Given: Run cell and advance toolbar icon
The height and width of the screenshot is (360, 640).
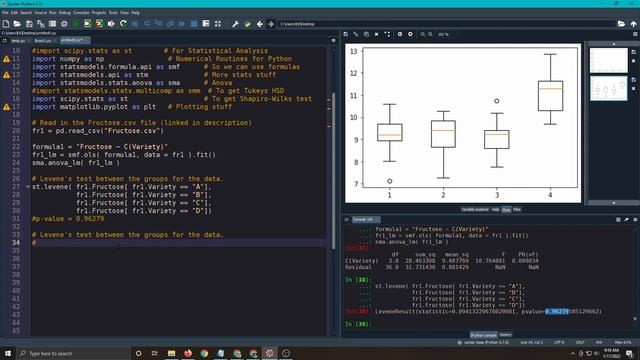Looking at the screenshot, I should [x=99, y=24].
